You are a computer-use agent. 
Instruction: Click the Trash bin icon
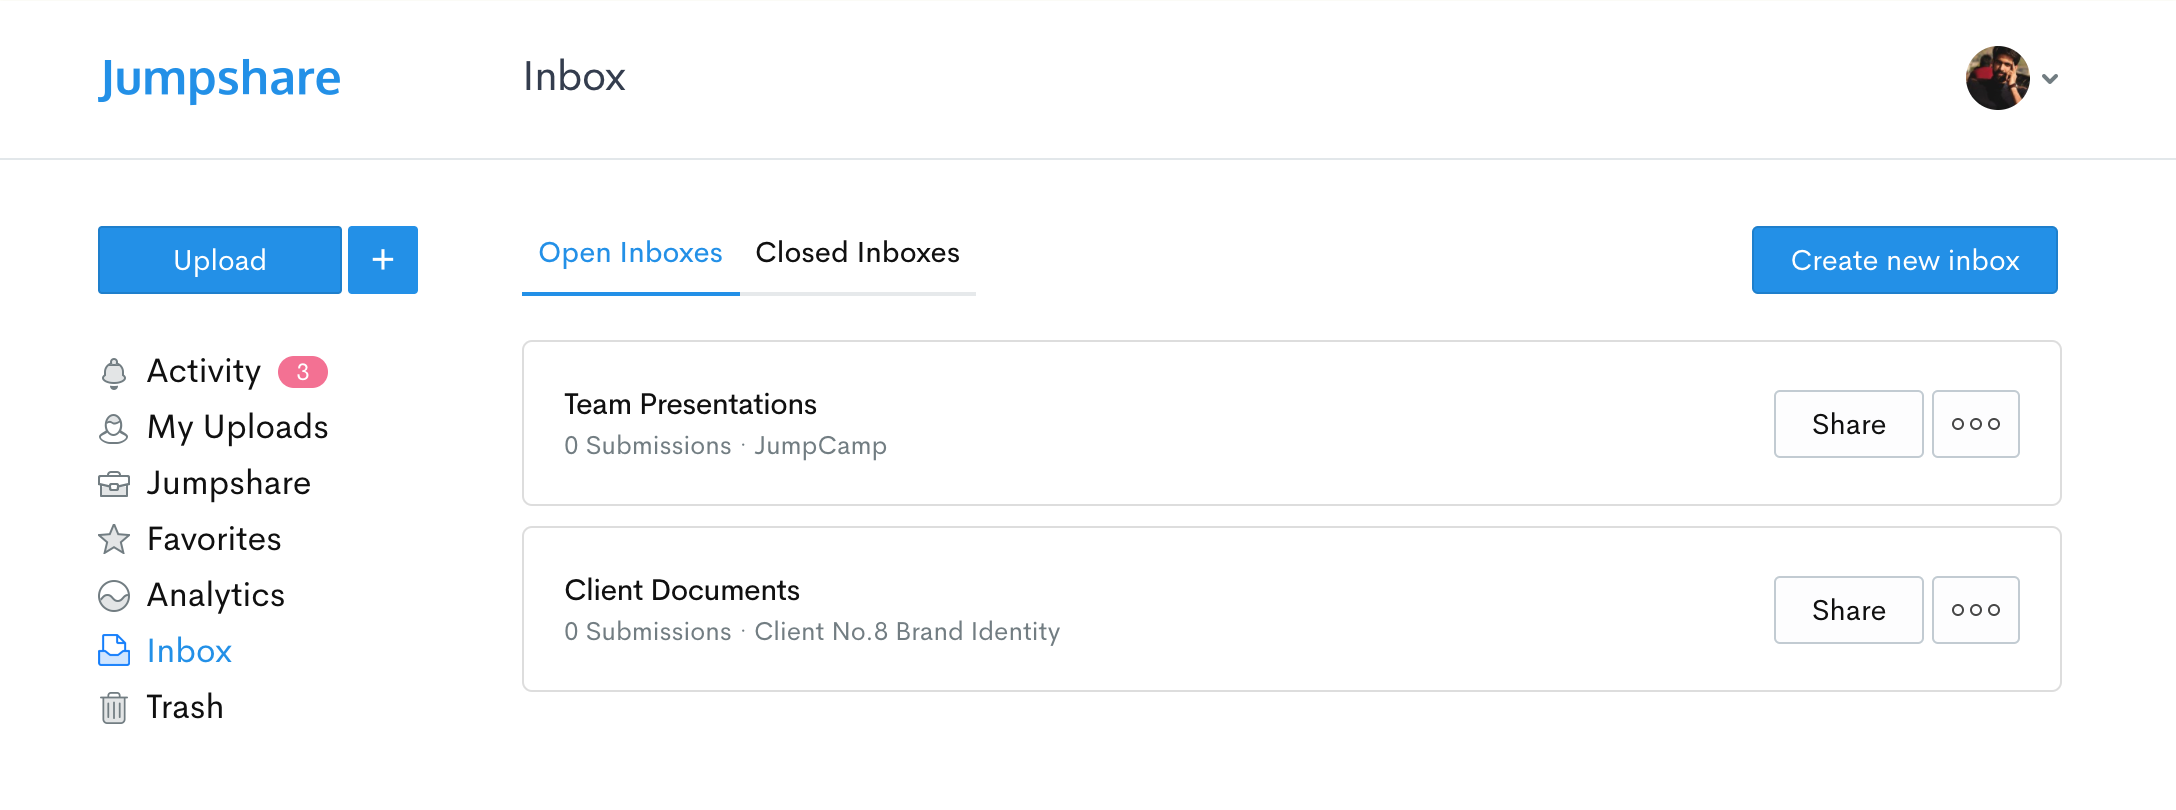[114, 708]
